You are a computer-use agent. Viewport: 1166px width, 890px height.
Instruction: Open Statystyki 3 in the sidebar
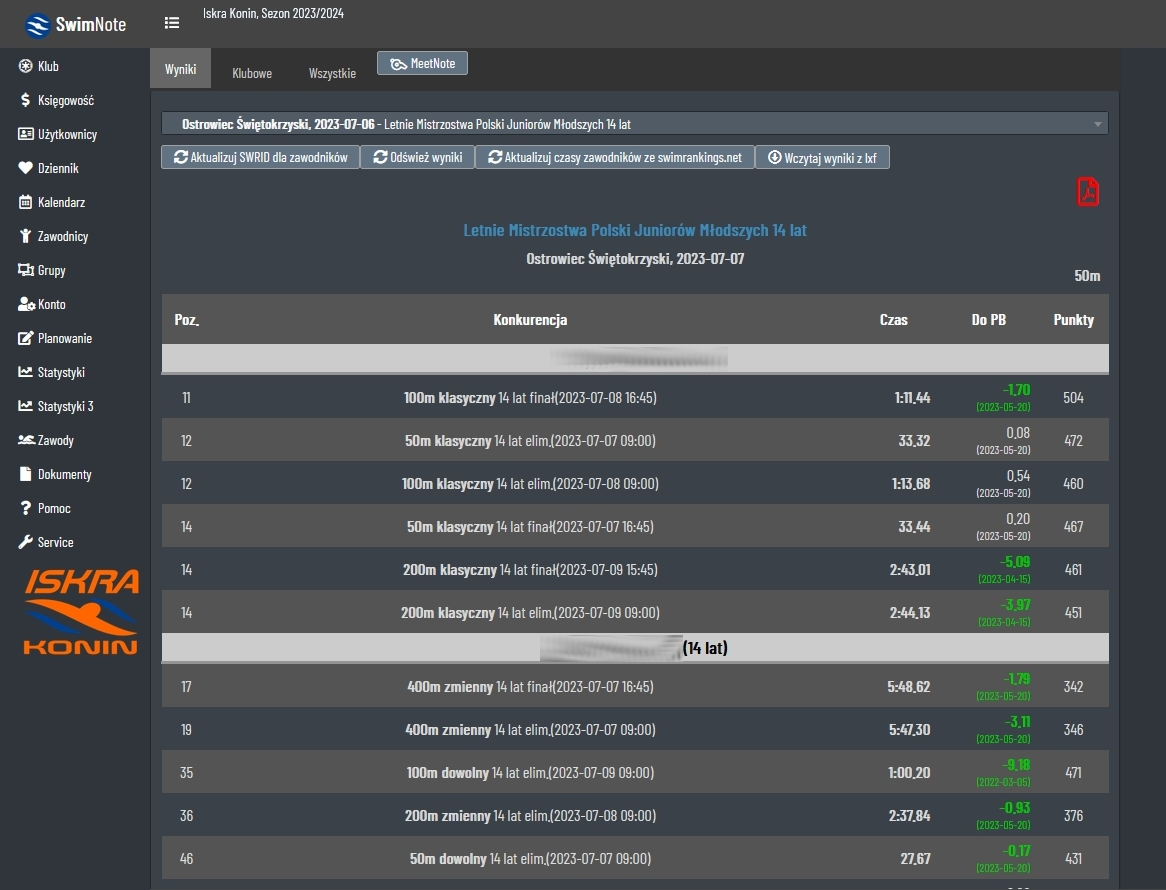click(x=65, y=406)
